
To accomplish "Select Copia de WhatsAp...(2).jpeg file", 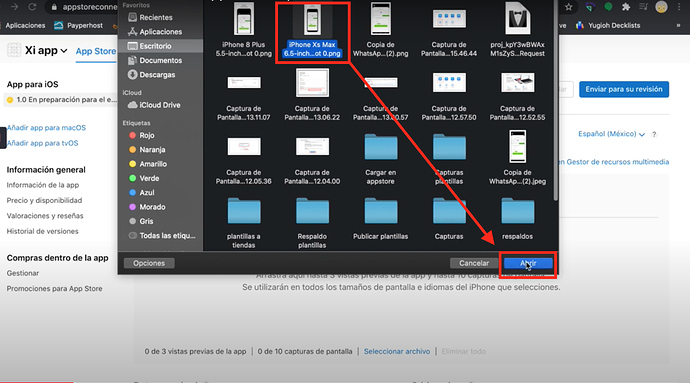I will [517, 158].
